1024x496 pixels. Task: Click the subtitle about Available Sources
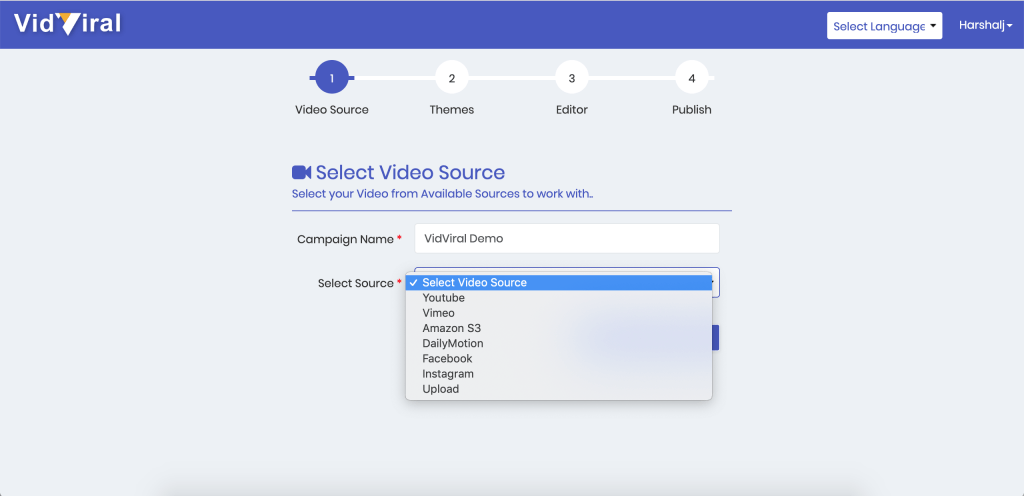click(x=442, y=194)
